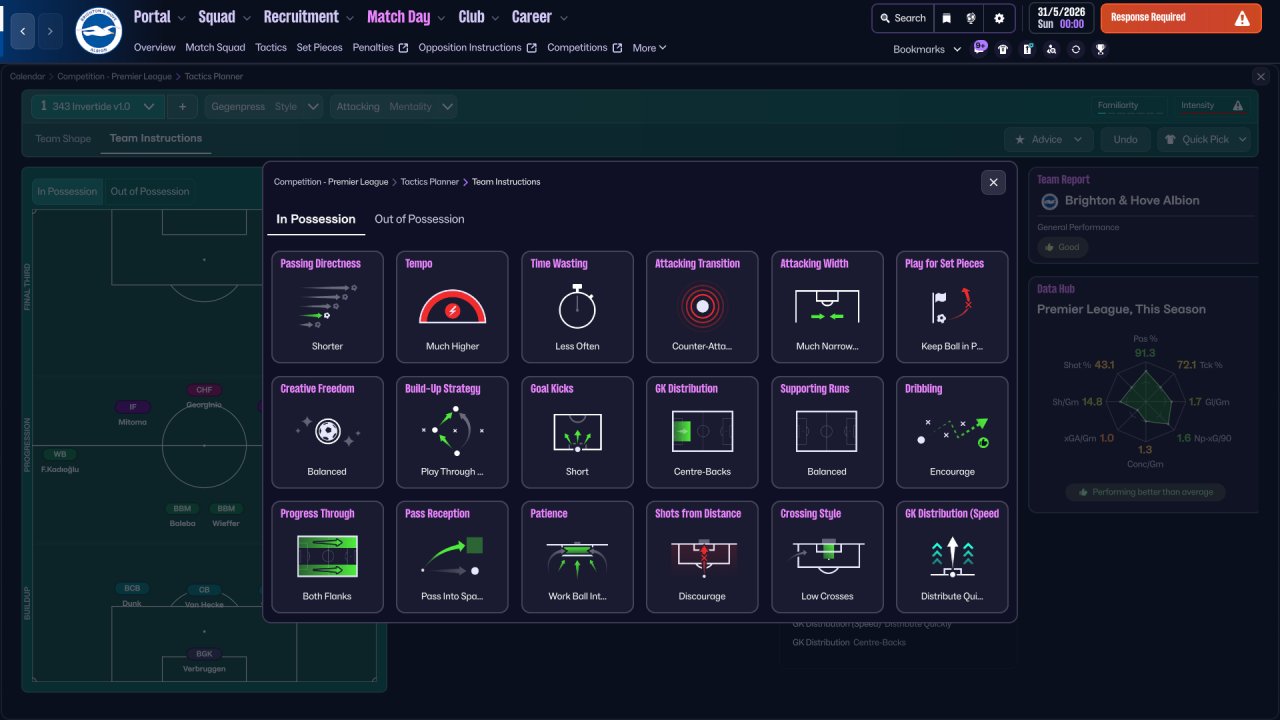The image size is (1280, 720).
Task: Open the 343 Invertide tactic dropdown
Action: click(x=97, y=107)
